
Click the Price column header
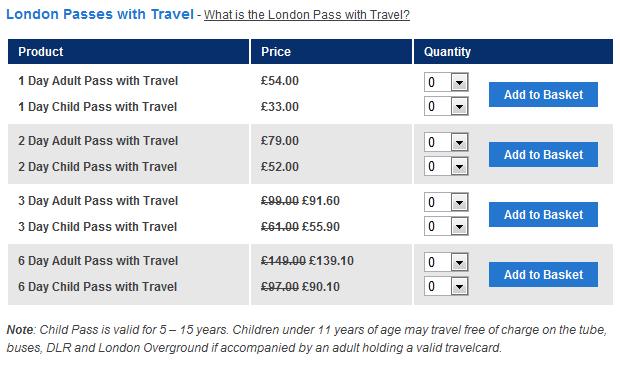(331, 51)
